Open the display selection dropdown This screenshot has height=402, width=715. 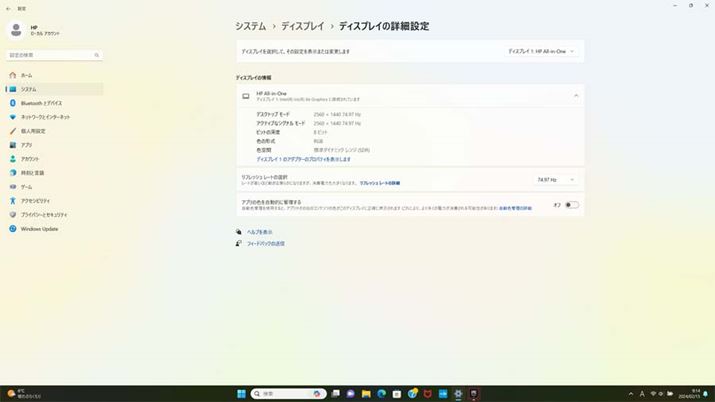tap(541, 51)
